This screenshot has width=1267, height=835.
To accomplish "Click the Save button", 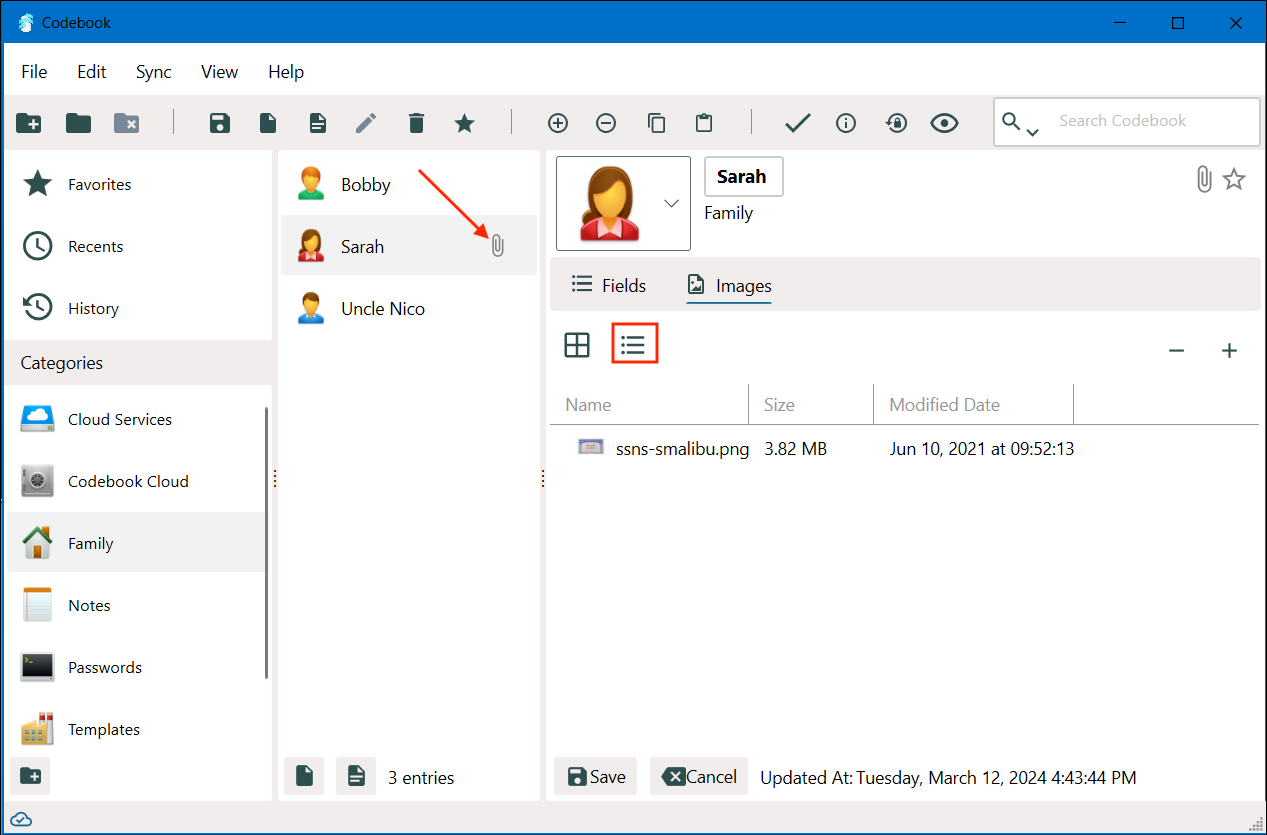I will tap(596, 776).
